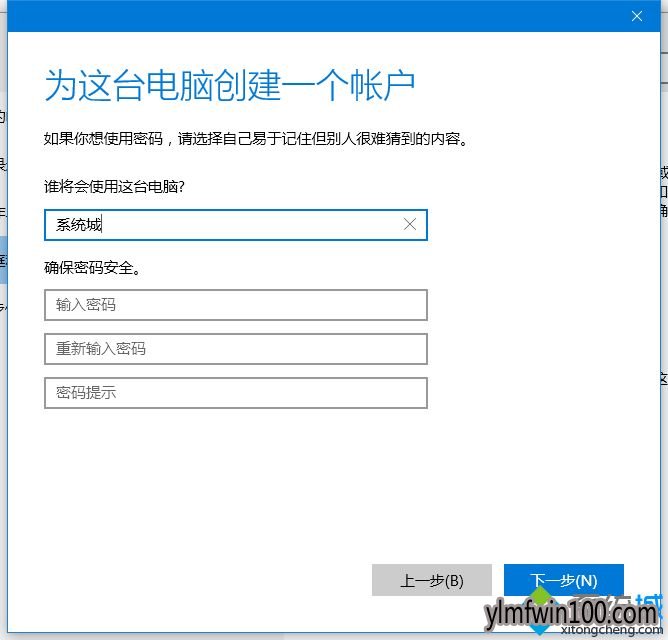Click the password advice sentence 如果你想使用密码
668x640 pixels.
click(256, 138)
